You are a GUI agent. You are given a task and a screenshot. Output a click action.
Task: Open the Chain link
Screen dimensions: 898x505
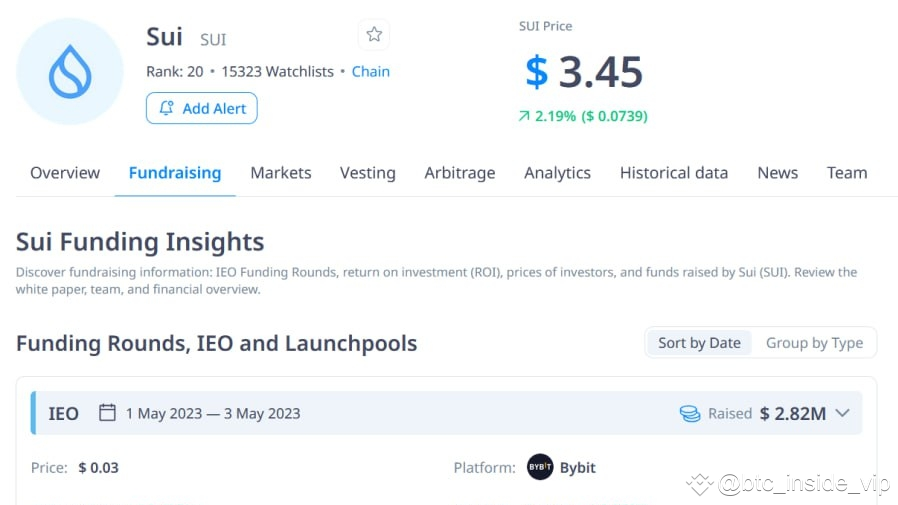coord(371,72)
